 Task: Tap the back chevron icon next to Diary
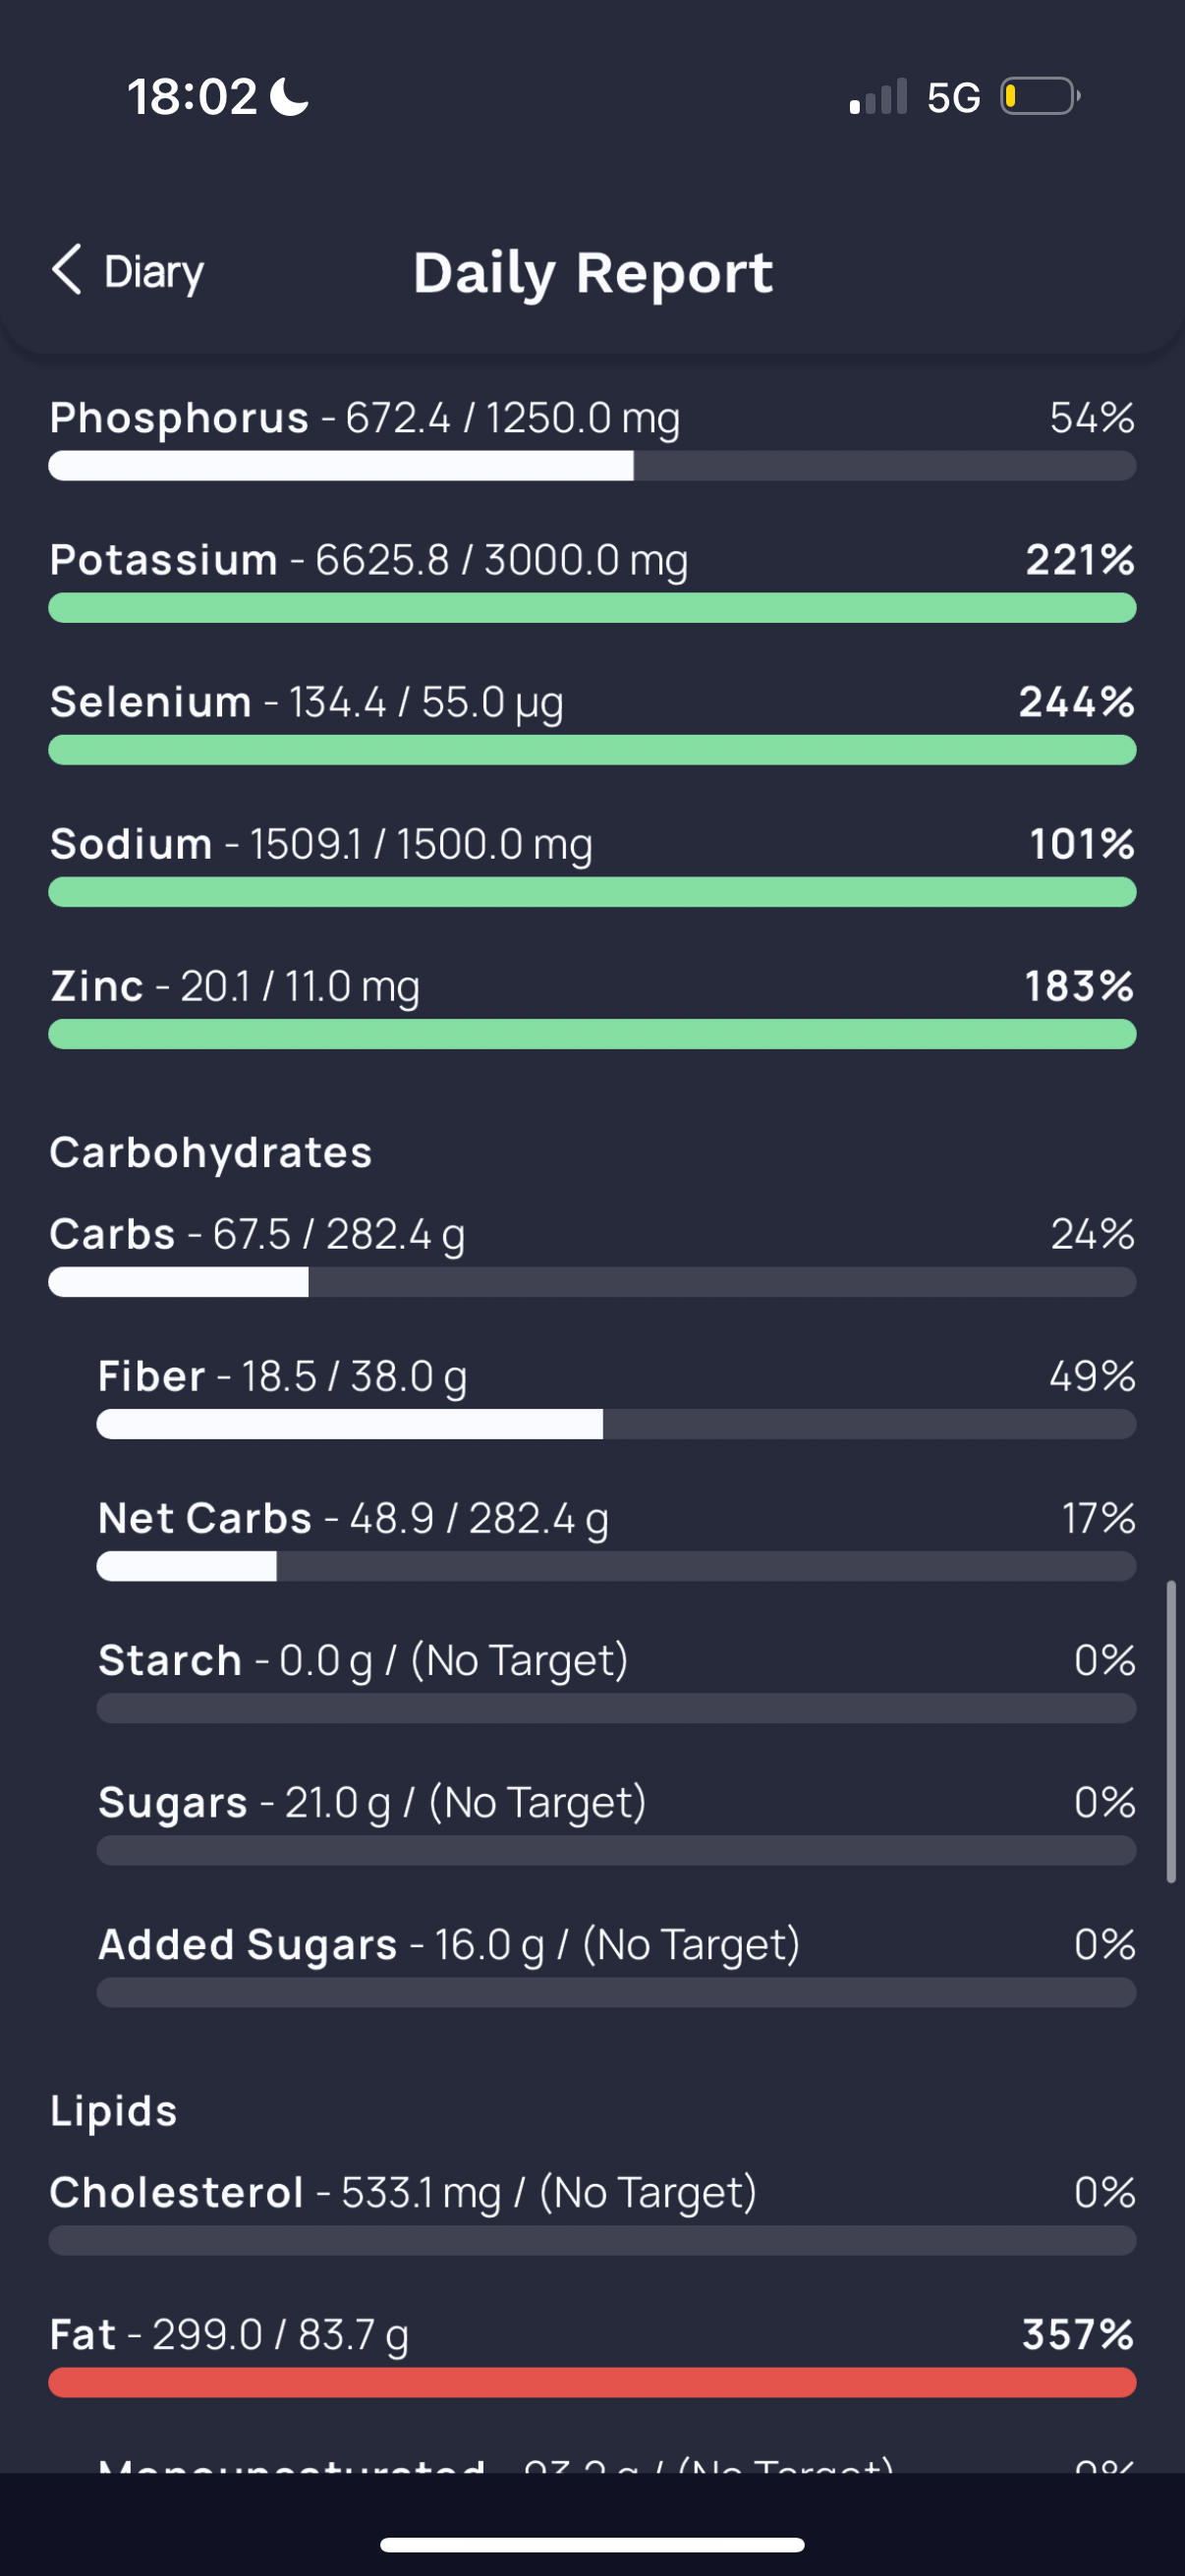[67, 270]
